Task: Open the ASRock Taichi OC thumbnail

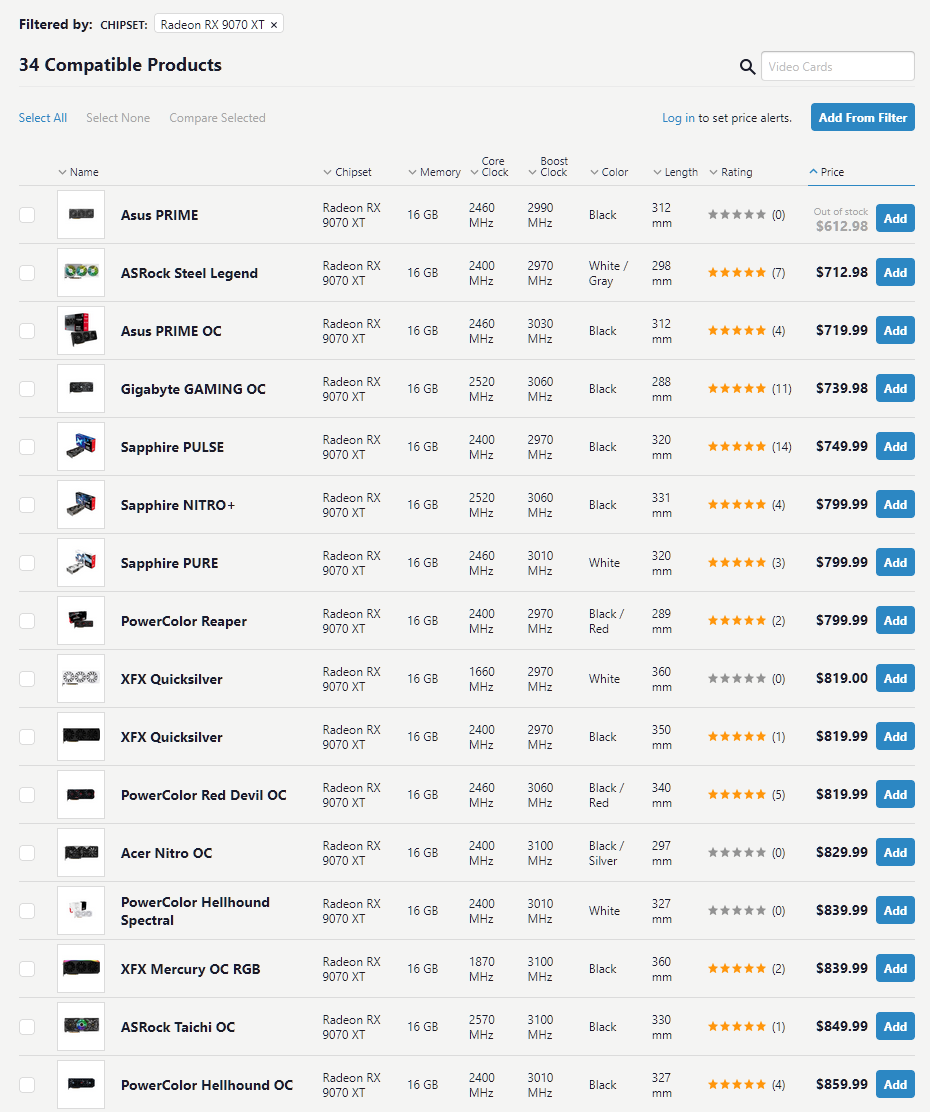Action: [x=81, y=1027]
